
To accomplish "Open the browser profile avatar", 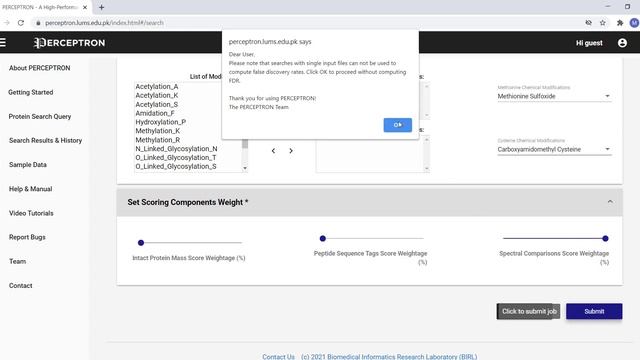I will (x=634, y=23).
